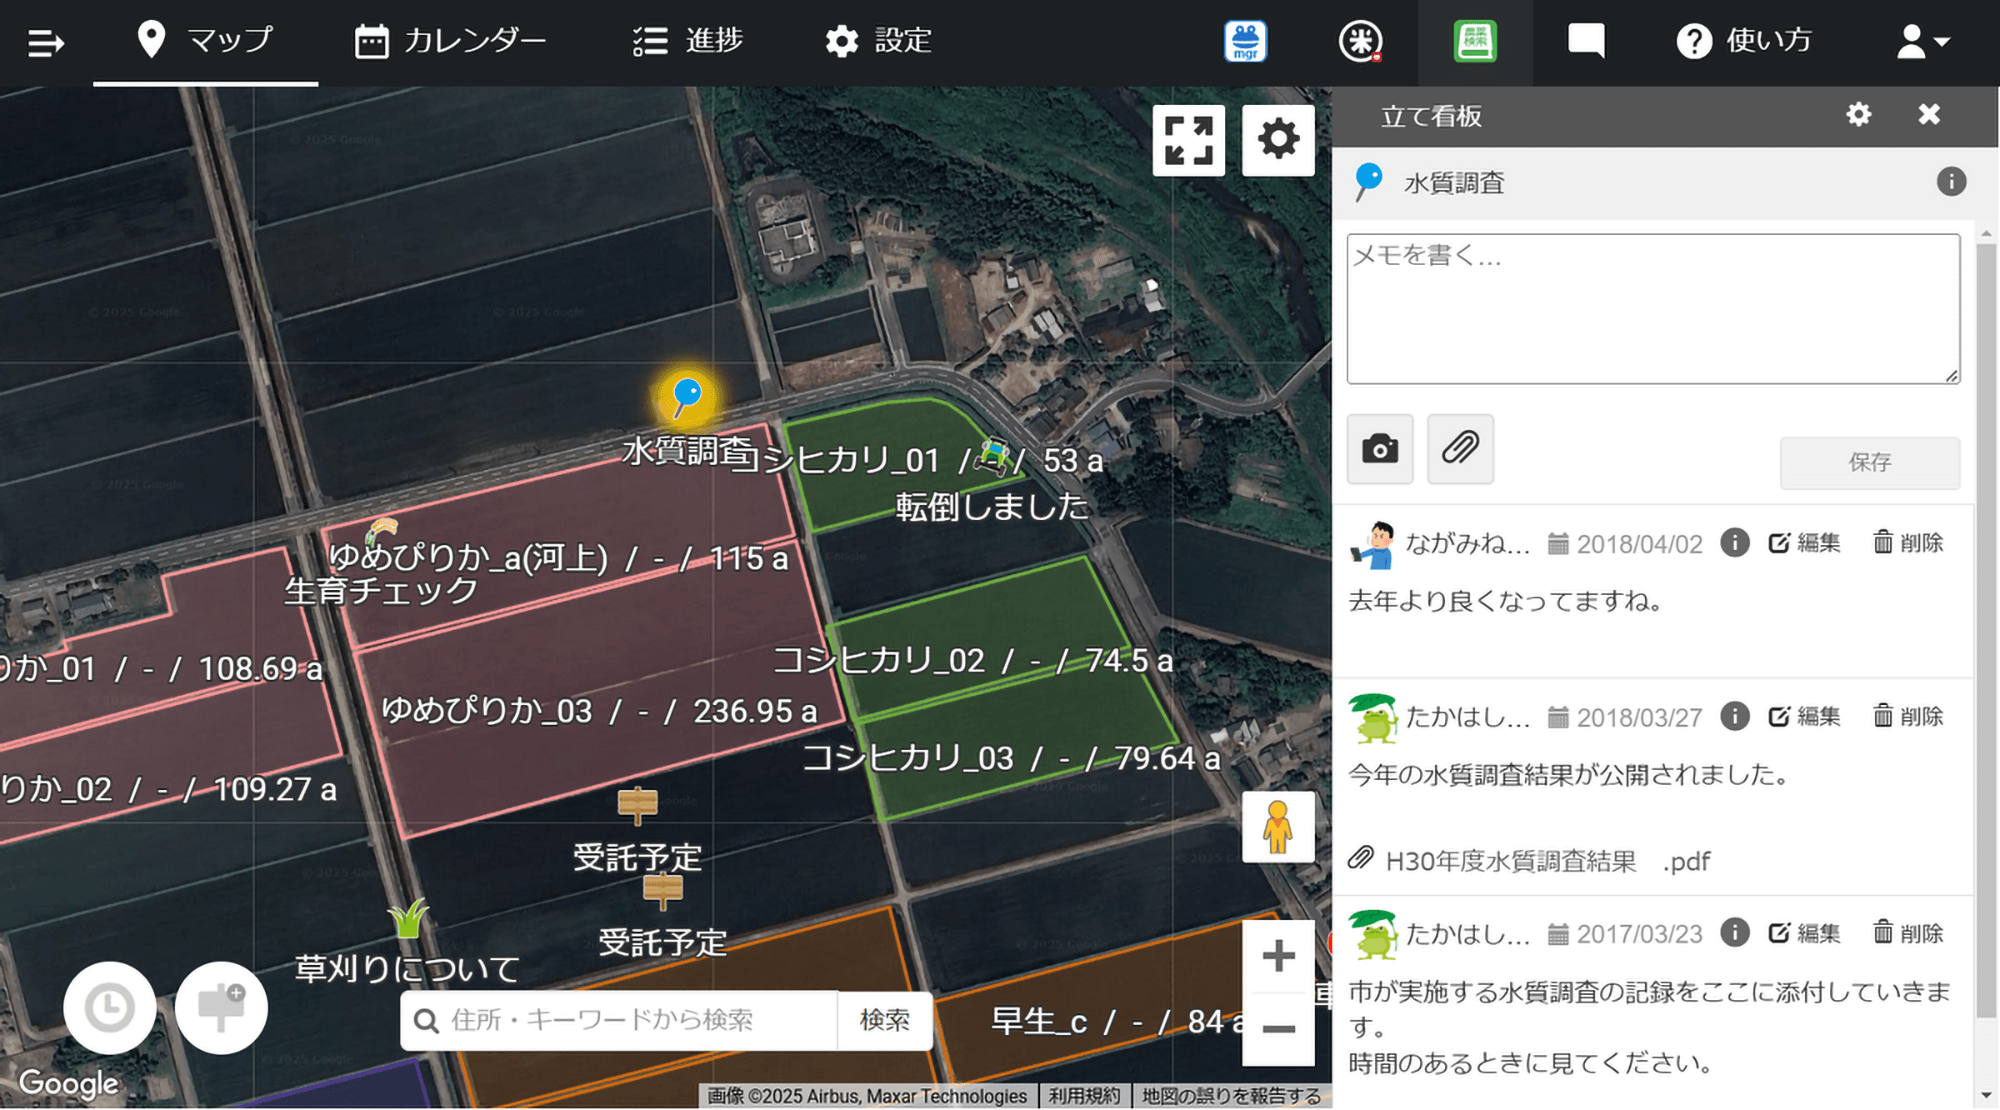
Task: Switch to the 進捗 tab
Action: pos(688,41)
